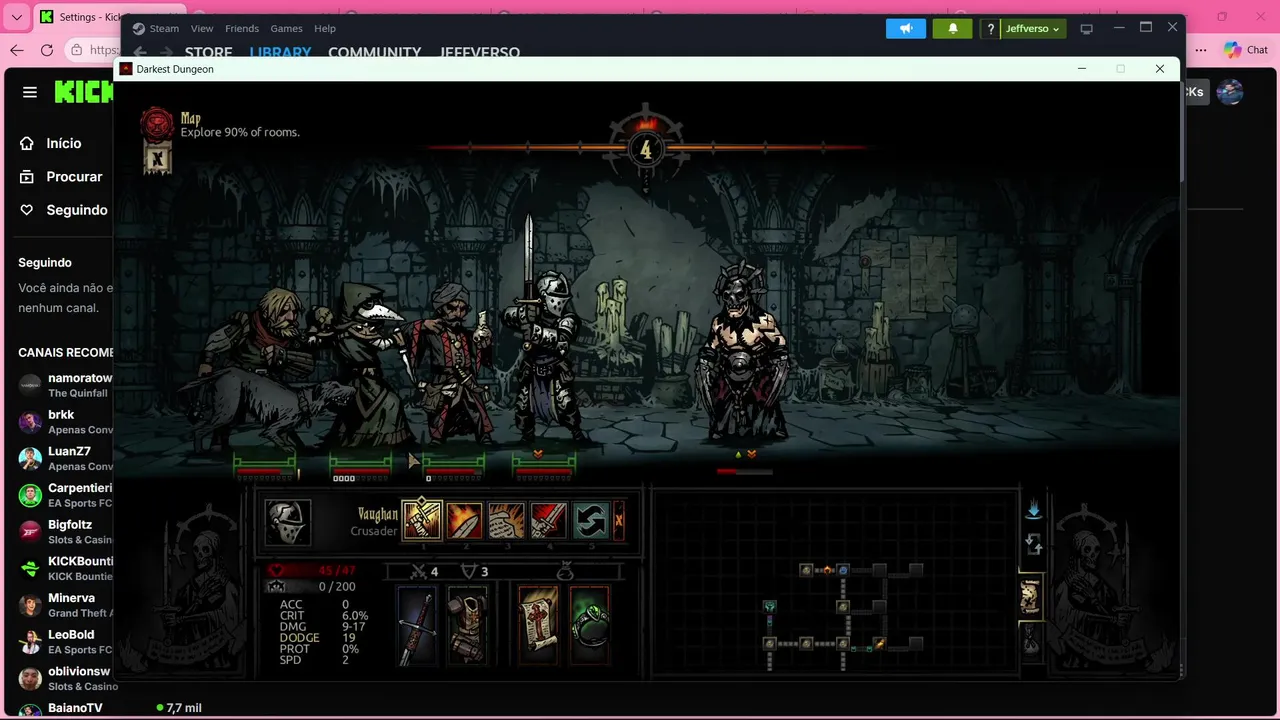Click the pass-turn X icon beside skills
1280x720 pixels.
(619, 521)
